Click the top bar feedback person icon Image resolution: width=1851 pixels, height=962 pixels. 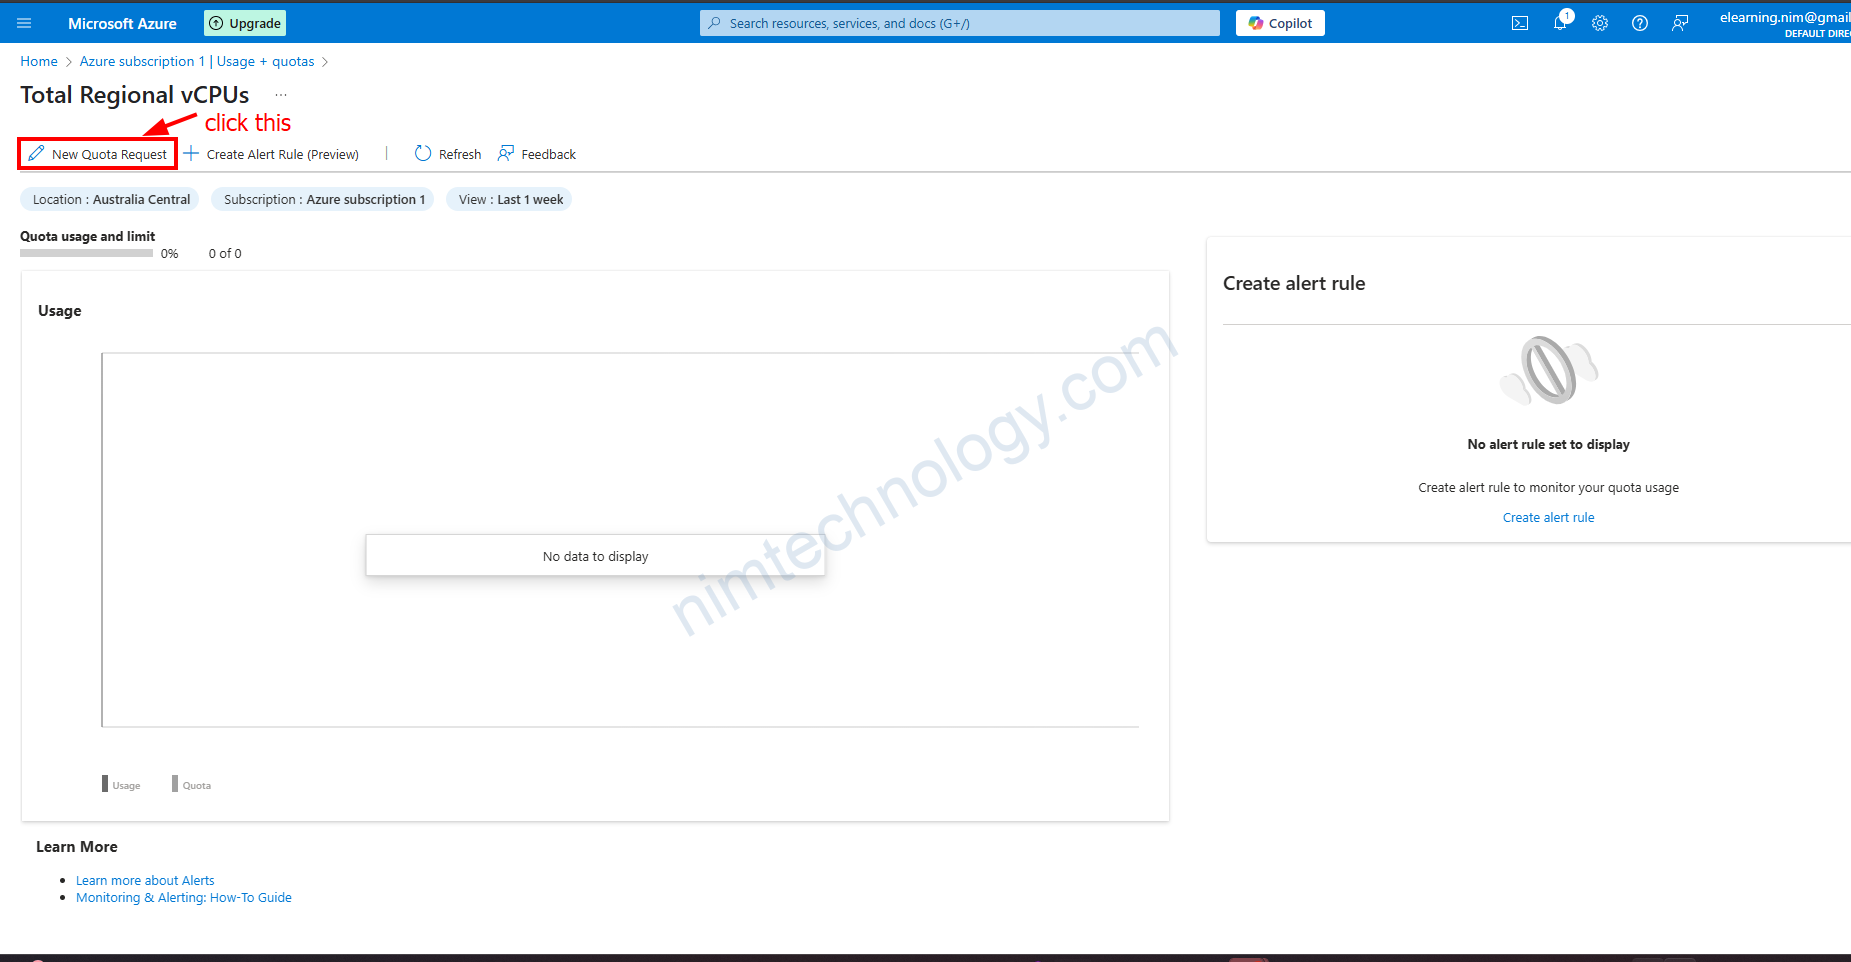(x=1680, y=23)
